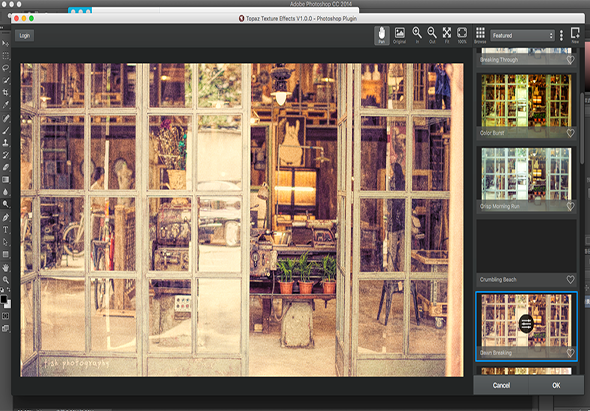
Task: Open the Featured collection dropdown
Action: tap(523, 35)
